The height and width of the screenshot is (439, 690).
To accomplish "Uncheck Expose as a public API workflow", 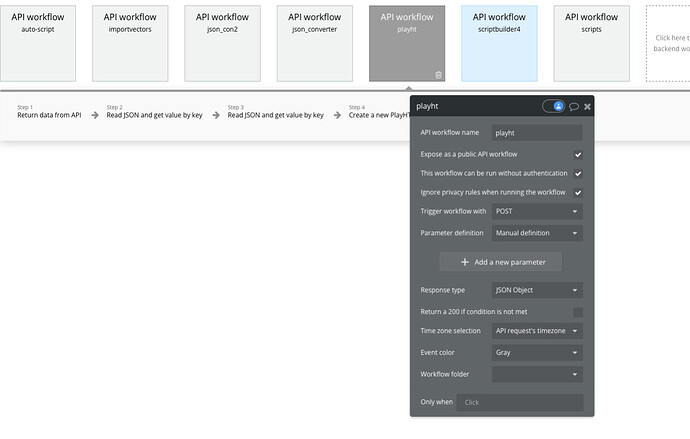I will tap(578, 154).
